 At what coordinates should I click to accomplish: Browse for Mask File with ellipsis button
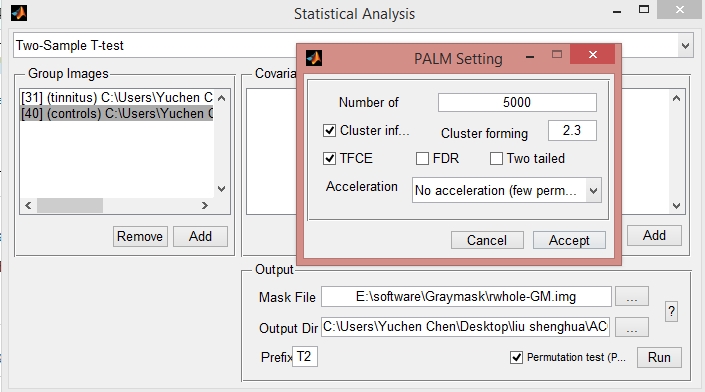coord(632,297)
